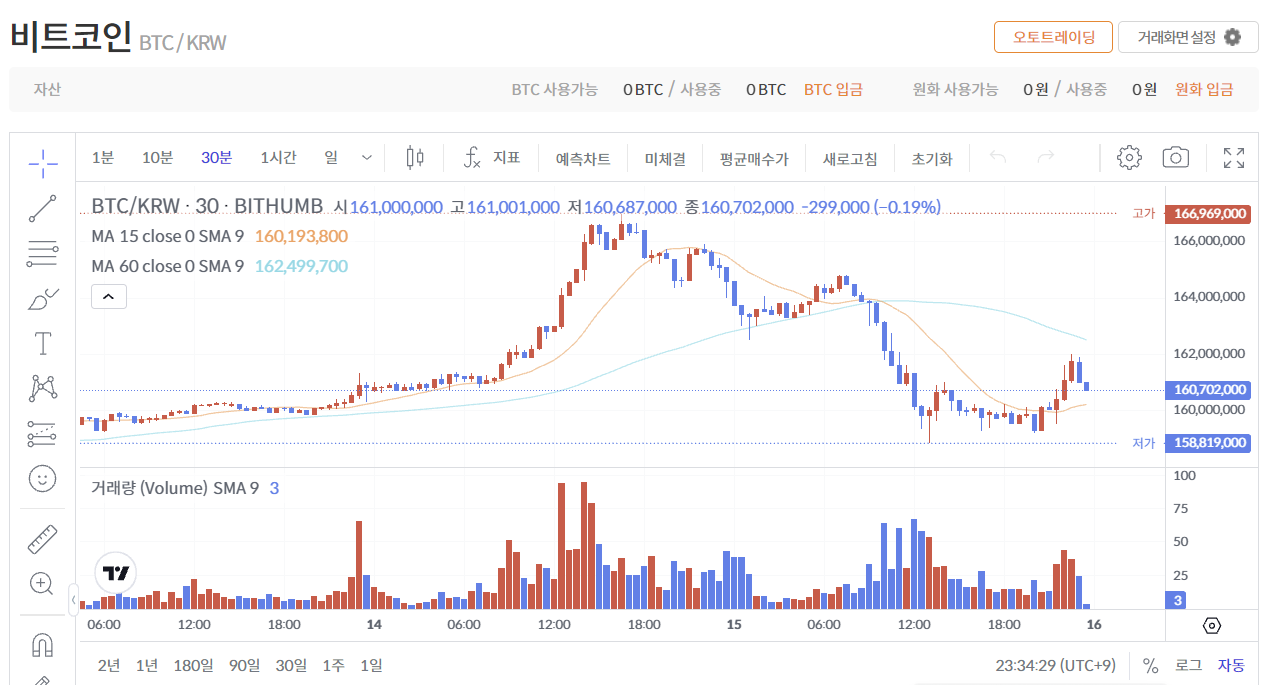Enter fullscreen chart mode

coord(1232,157)
